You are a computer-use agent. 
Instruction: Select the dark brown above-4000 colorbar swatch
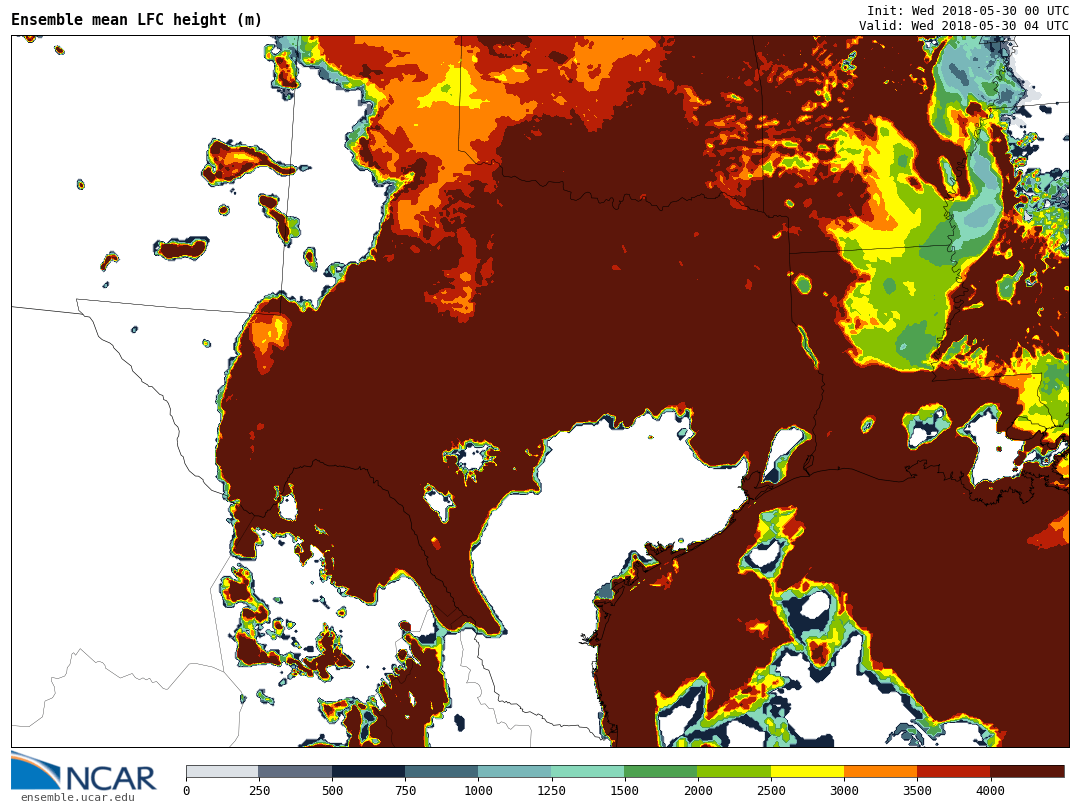pyautogui.click(x=1027, y=772)
